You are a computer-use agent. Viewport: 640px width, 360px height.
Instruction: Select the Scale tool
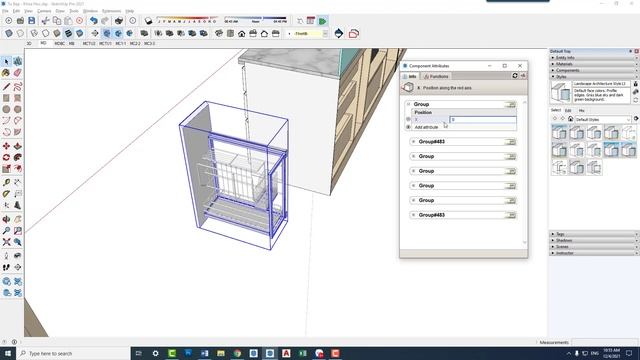pos(6,169)
